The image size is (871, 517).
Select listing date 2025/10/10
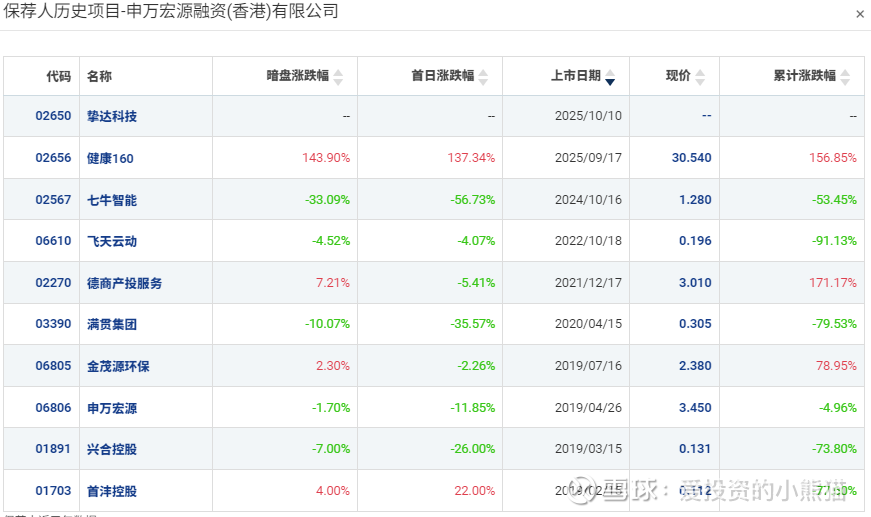pos(588,116)
